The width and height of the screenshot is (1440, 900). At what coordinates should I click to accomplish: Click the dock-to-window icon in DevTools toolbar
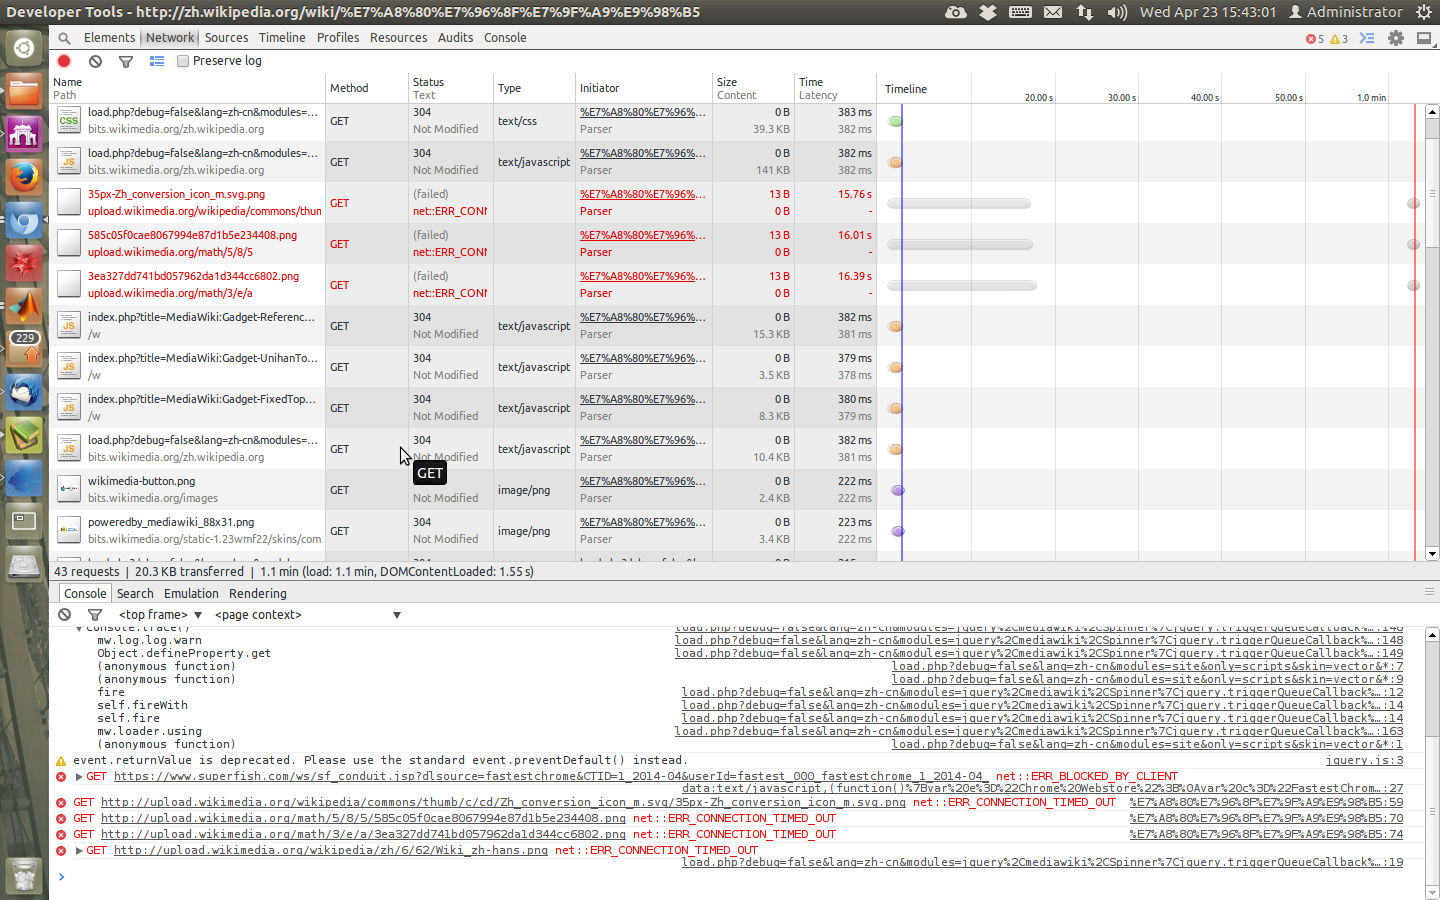pyautogui.click(x=1424, y=38)
